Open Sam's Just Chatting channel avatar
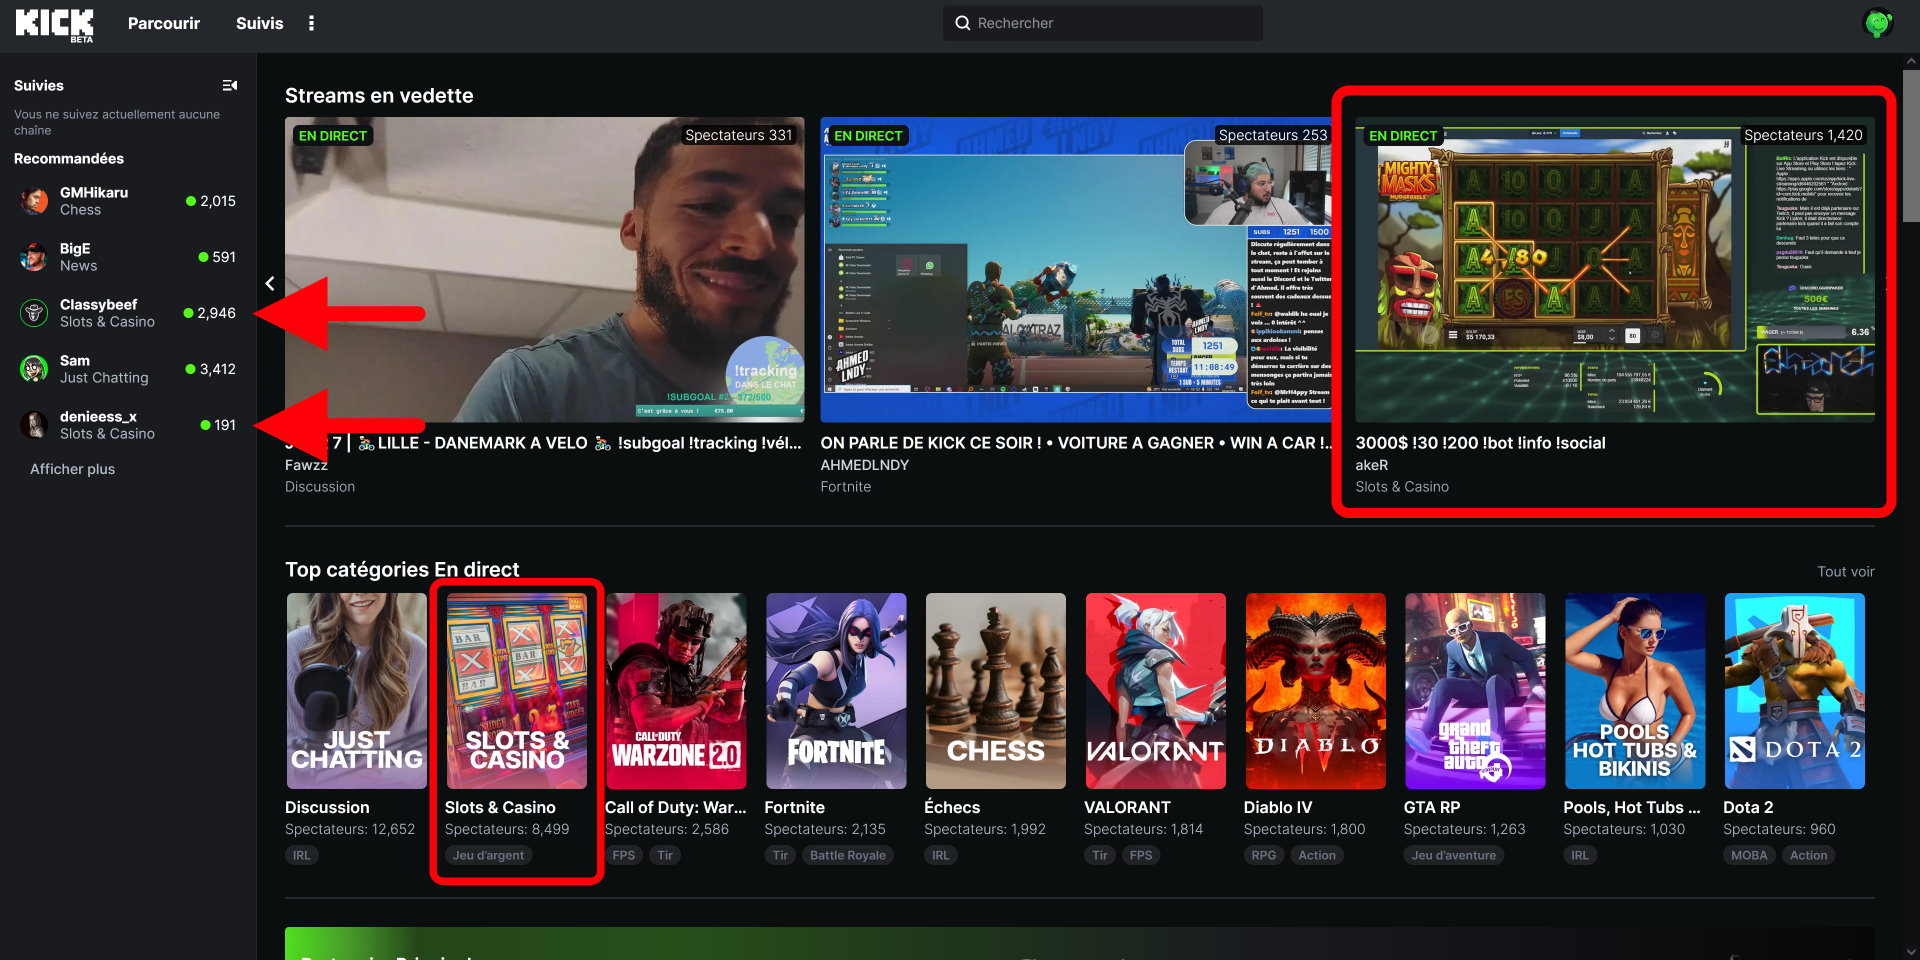1920x960 pixels. point(34,369)
